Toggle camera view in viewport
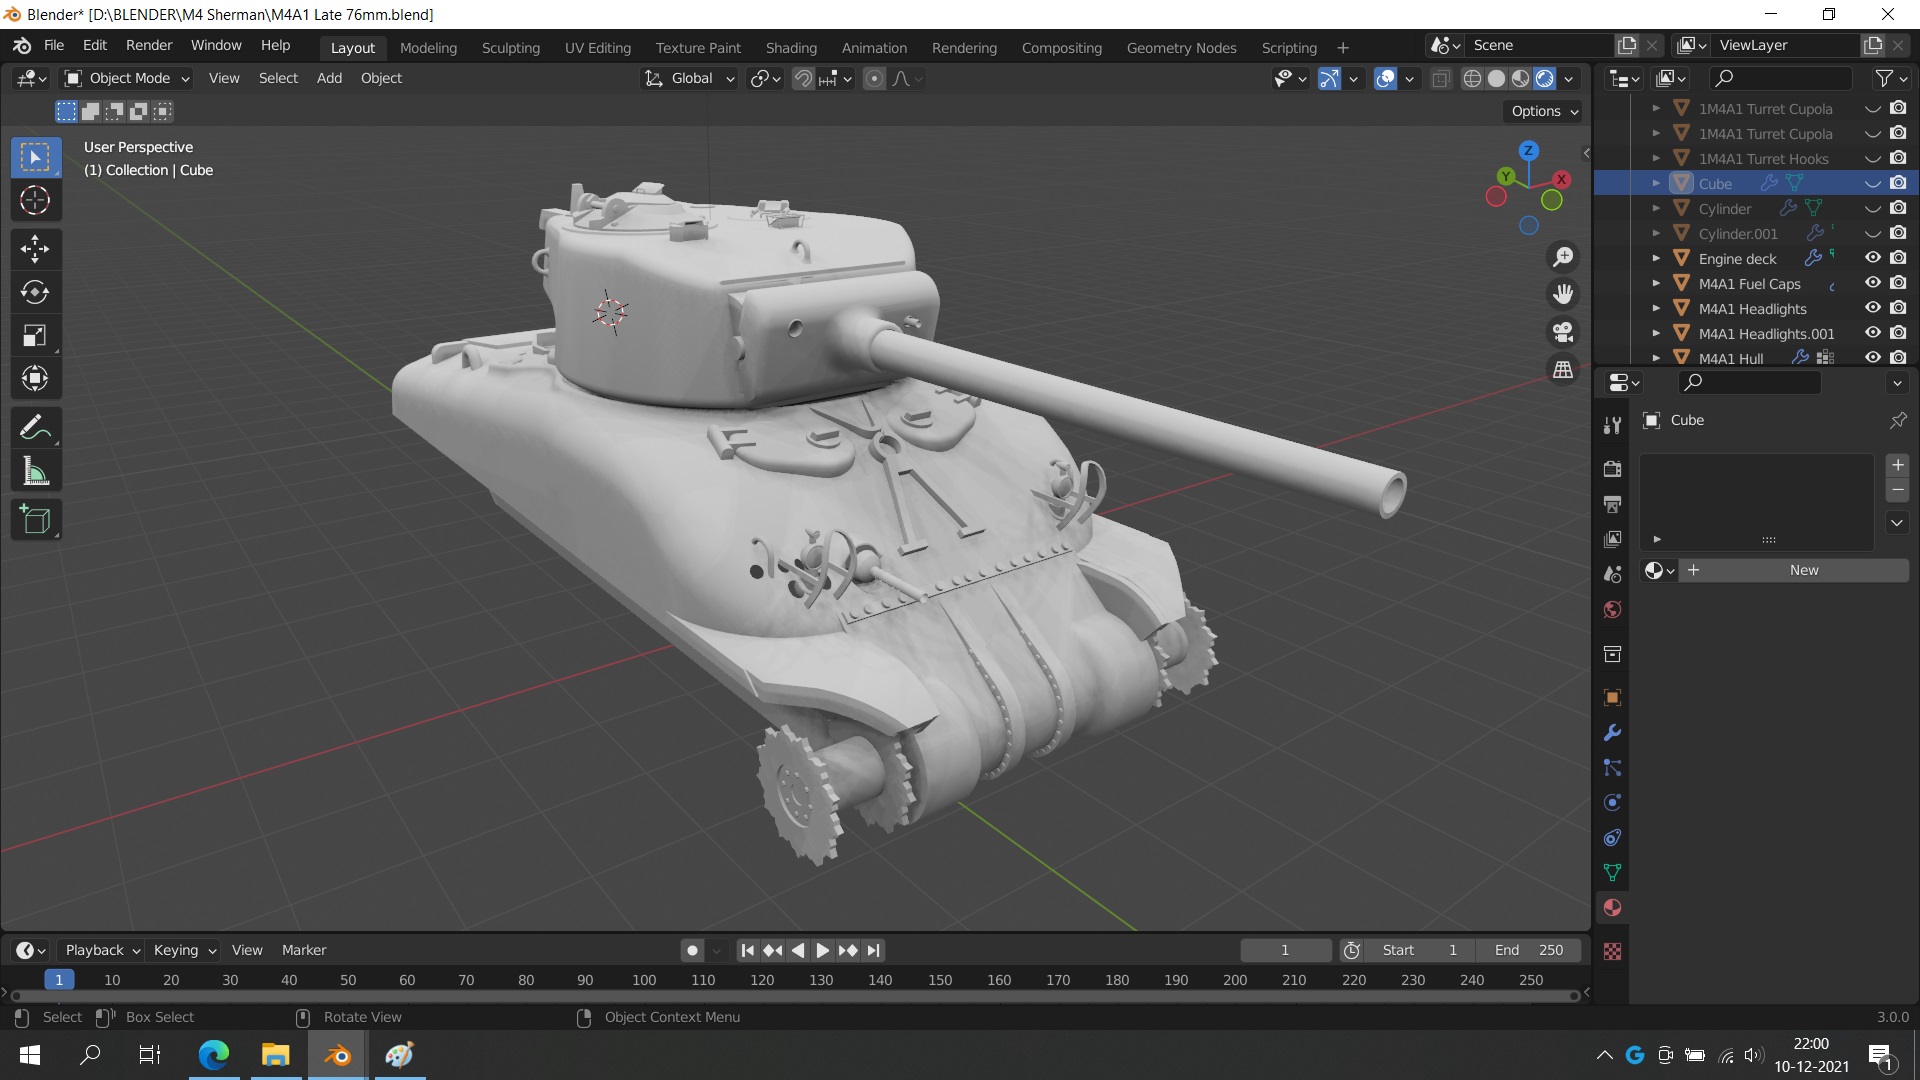1920x1080 pixels. click(x=1563, y=332)
